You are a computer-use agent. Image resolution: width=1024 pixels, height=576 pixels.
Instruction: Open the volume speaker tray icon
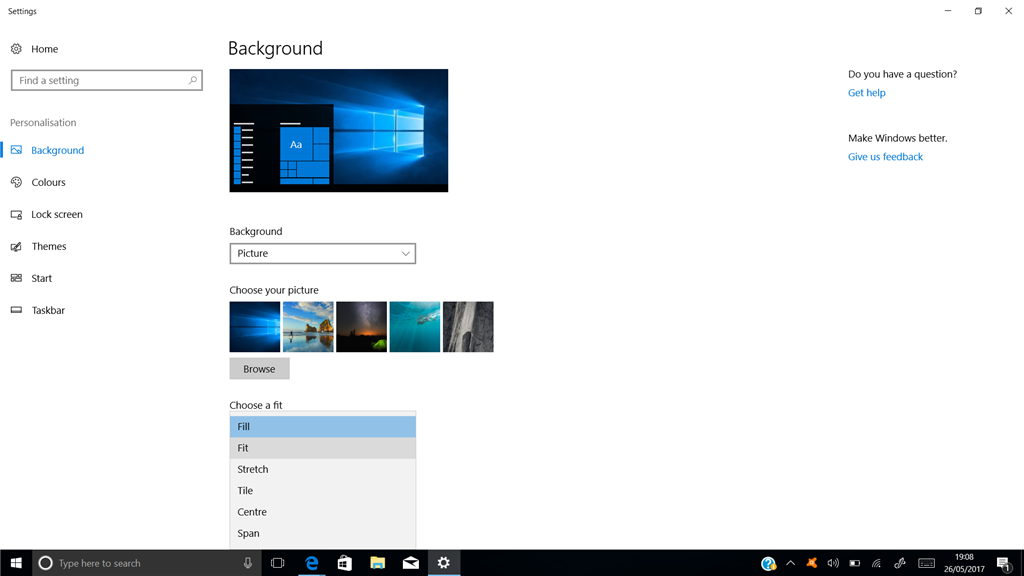[833, 563]
